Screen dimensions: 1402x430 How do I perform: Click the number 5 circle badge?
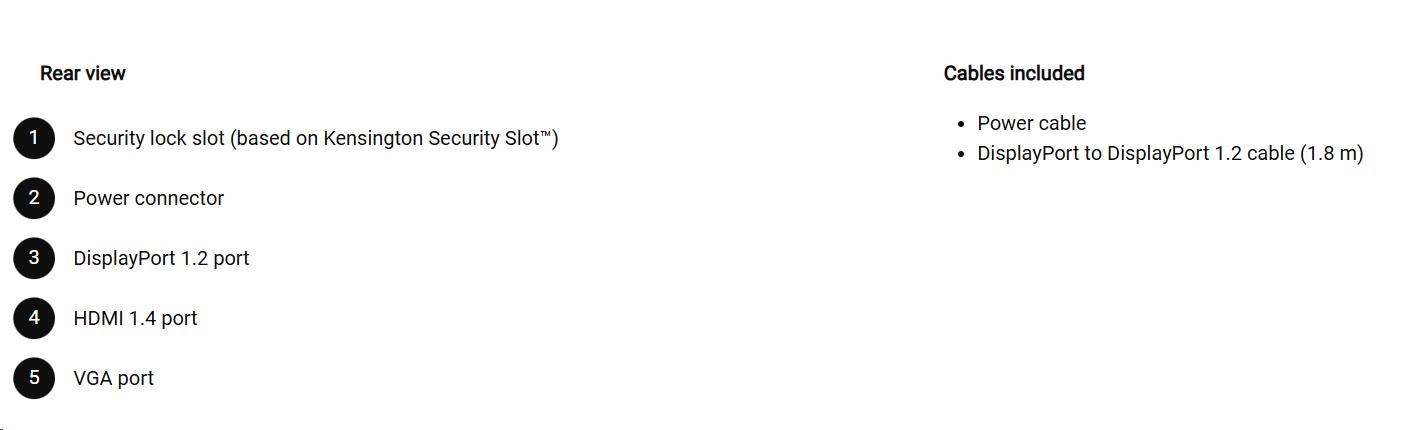34,378
